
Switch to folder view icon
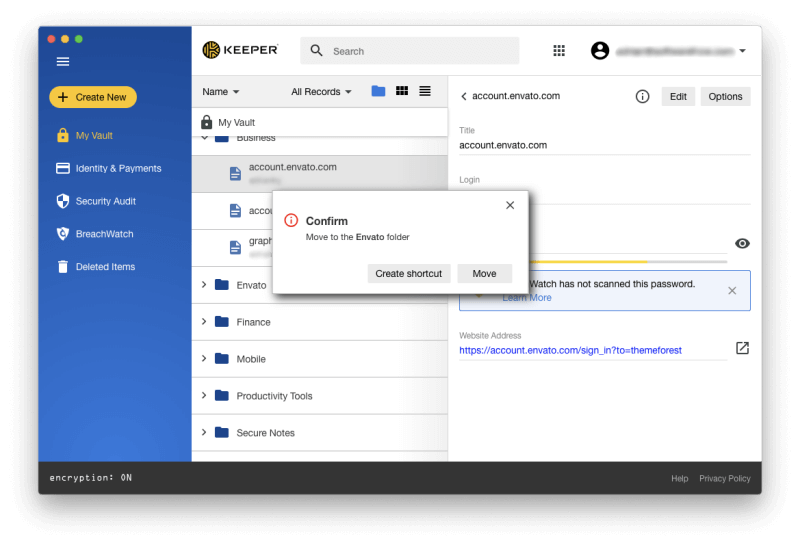coord(378,91)
